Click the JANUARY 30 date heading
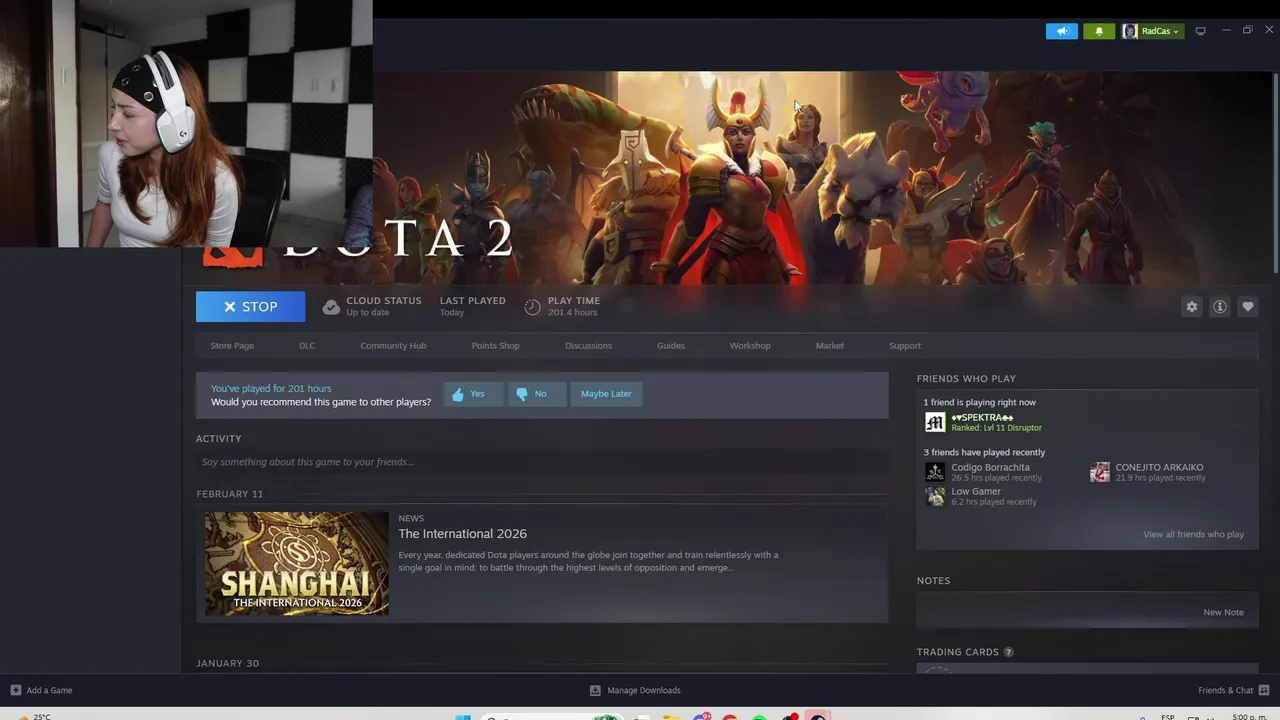Screen dimensions: 1280x720 [228, 663]
